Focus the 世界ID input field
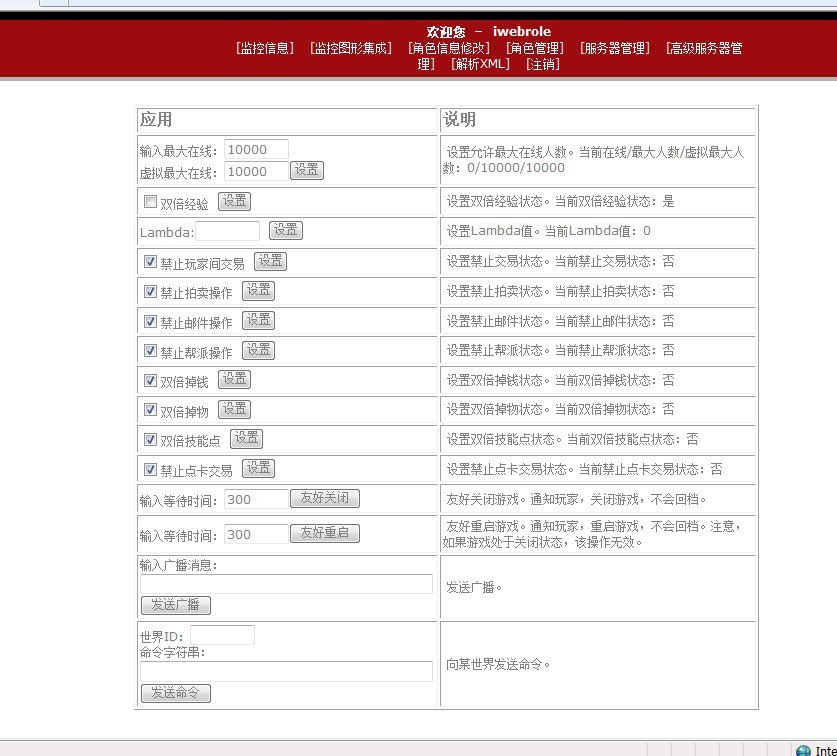837x756 pixels. tap(222, 635)
